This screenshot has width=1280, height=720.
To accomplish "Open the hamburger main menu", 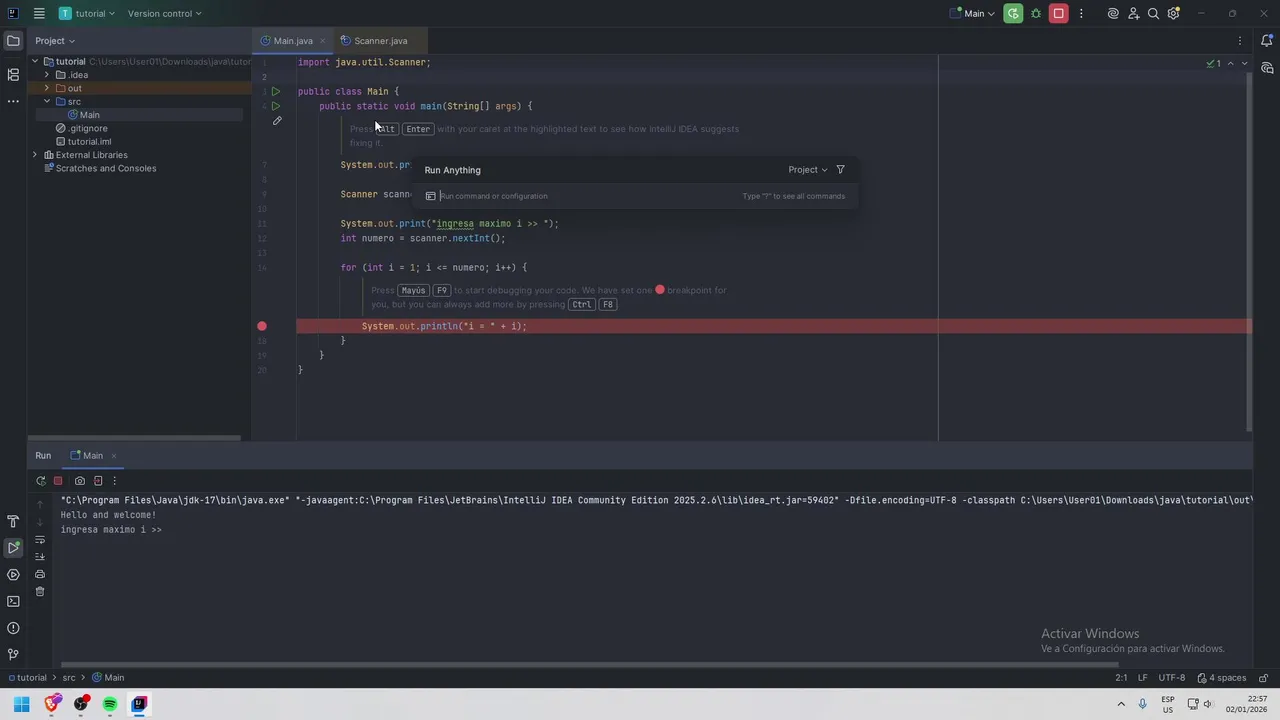I will tap(38, 13).
